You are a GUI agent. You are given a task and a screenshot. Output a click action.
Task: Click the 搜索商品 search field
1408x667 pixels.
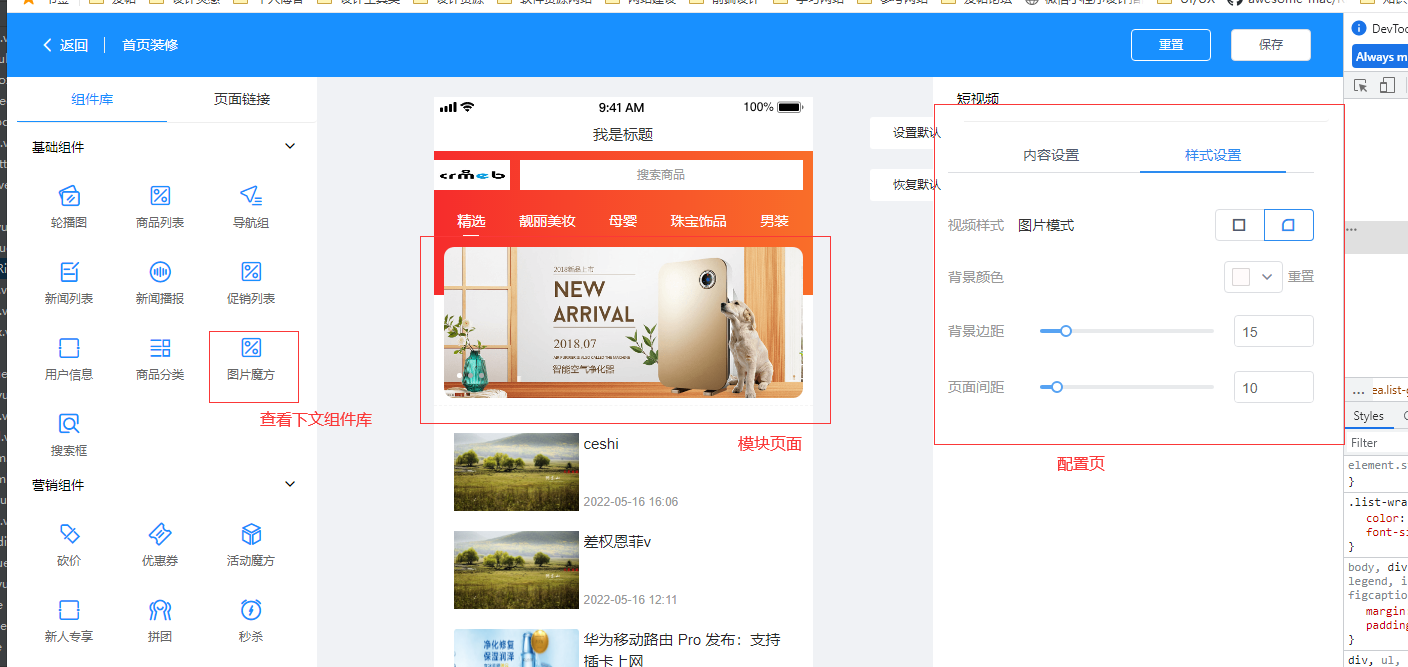tap(661, 175)
